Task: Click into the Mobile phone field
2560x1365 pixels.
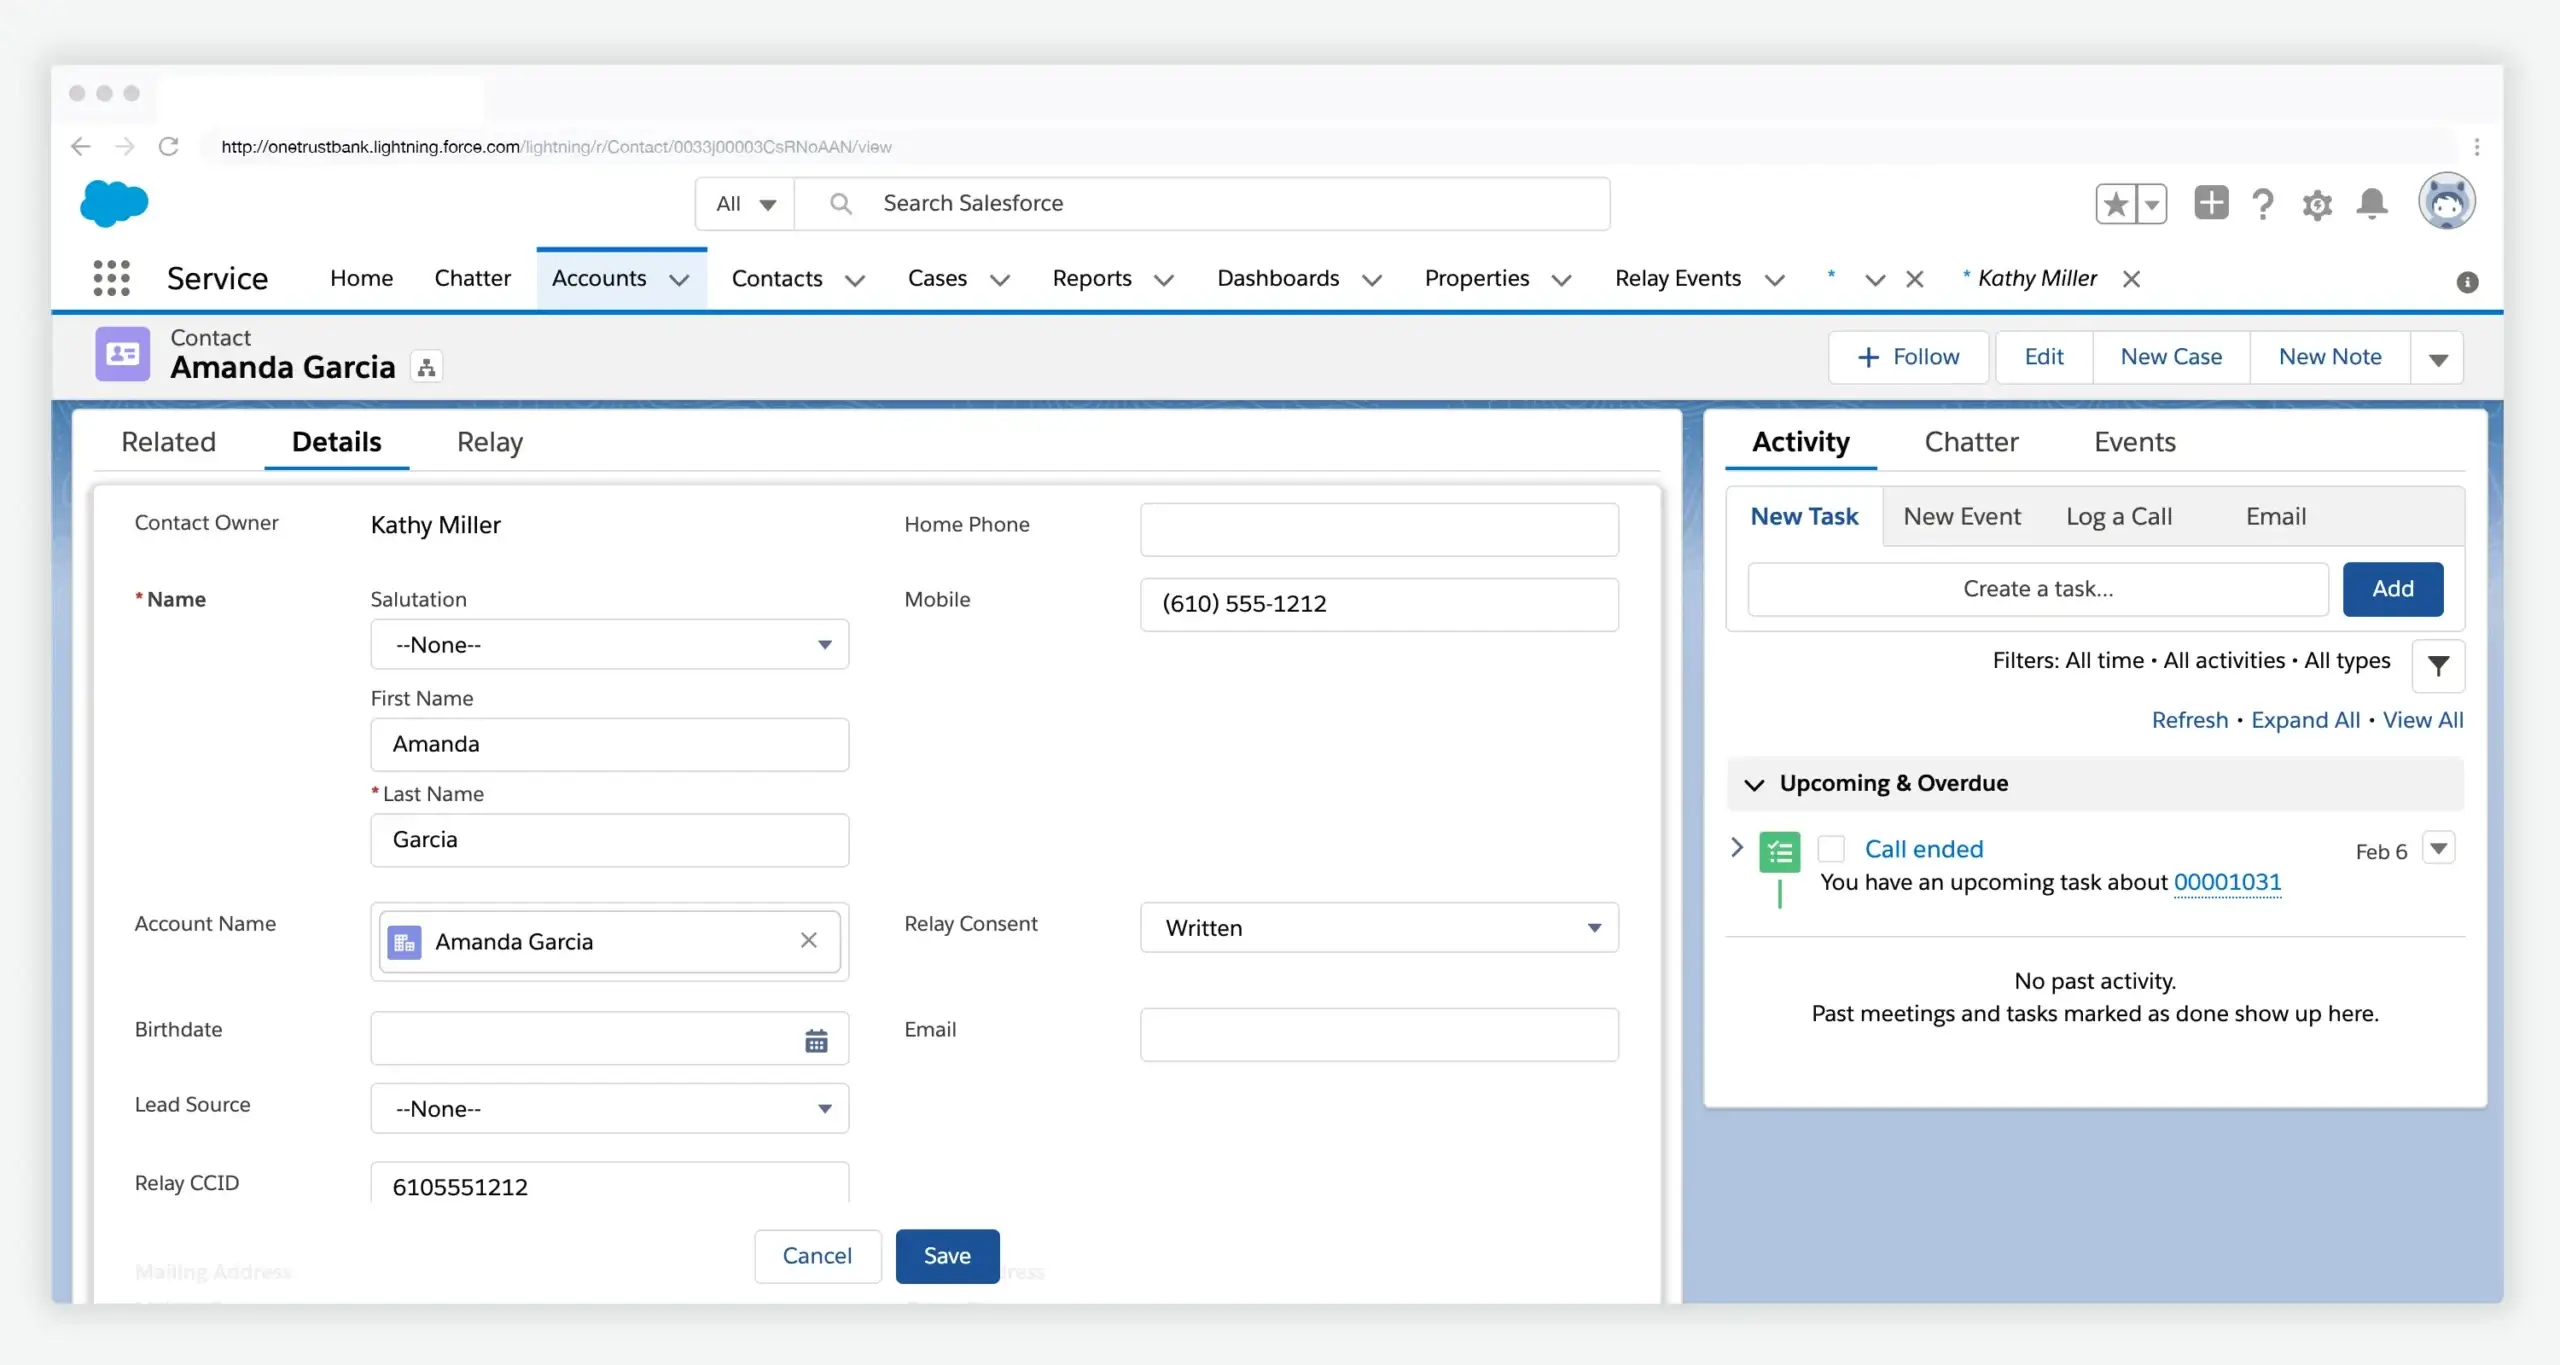Action: tap(1379, 604)
